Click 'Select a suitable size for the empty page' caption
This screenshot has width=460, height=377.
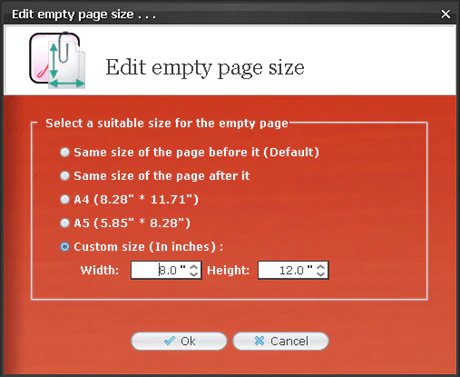(x=167, y=123)
